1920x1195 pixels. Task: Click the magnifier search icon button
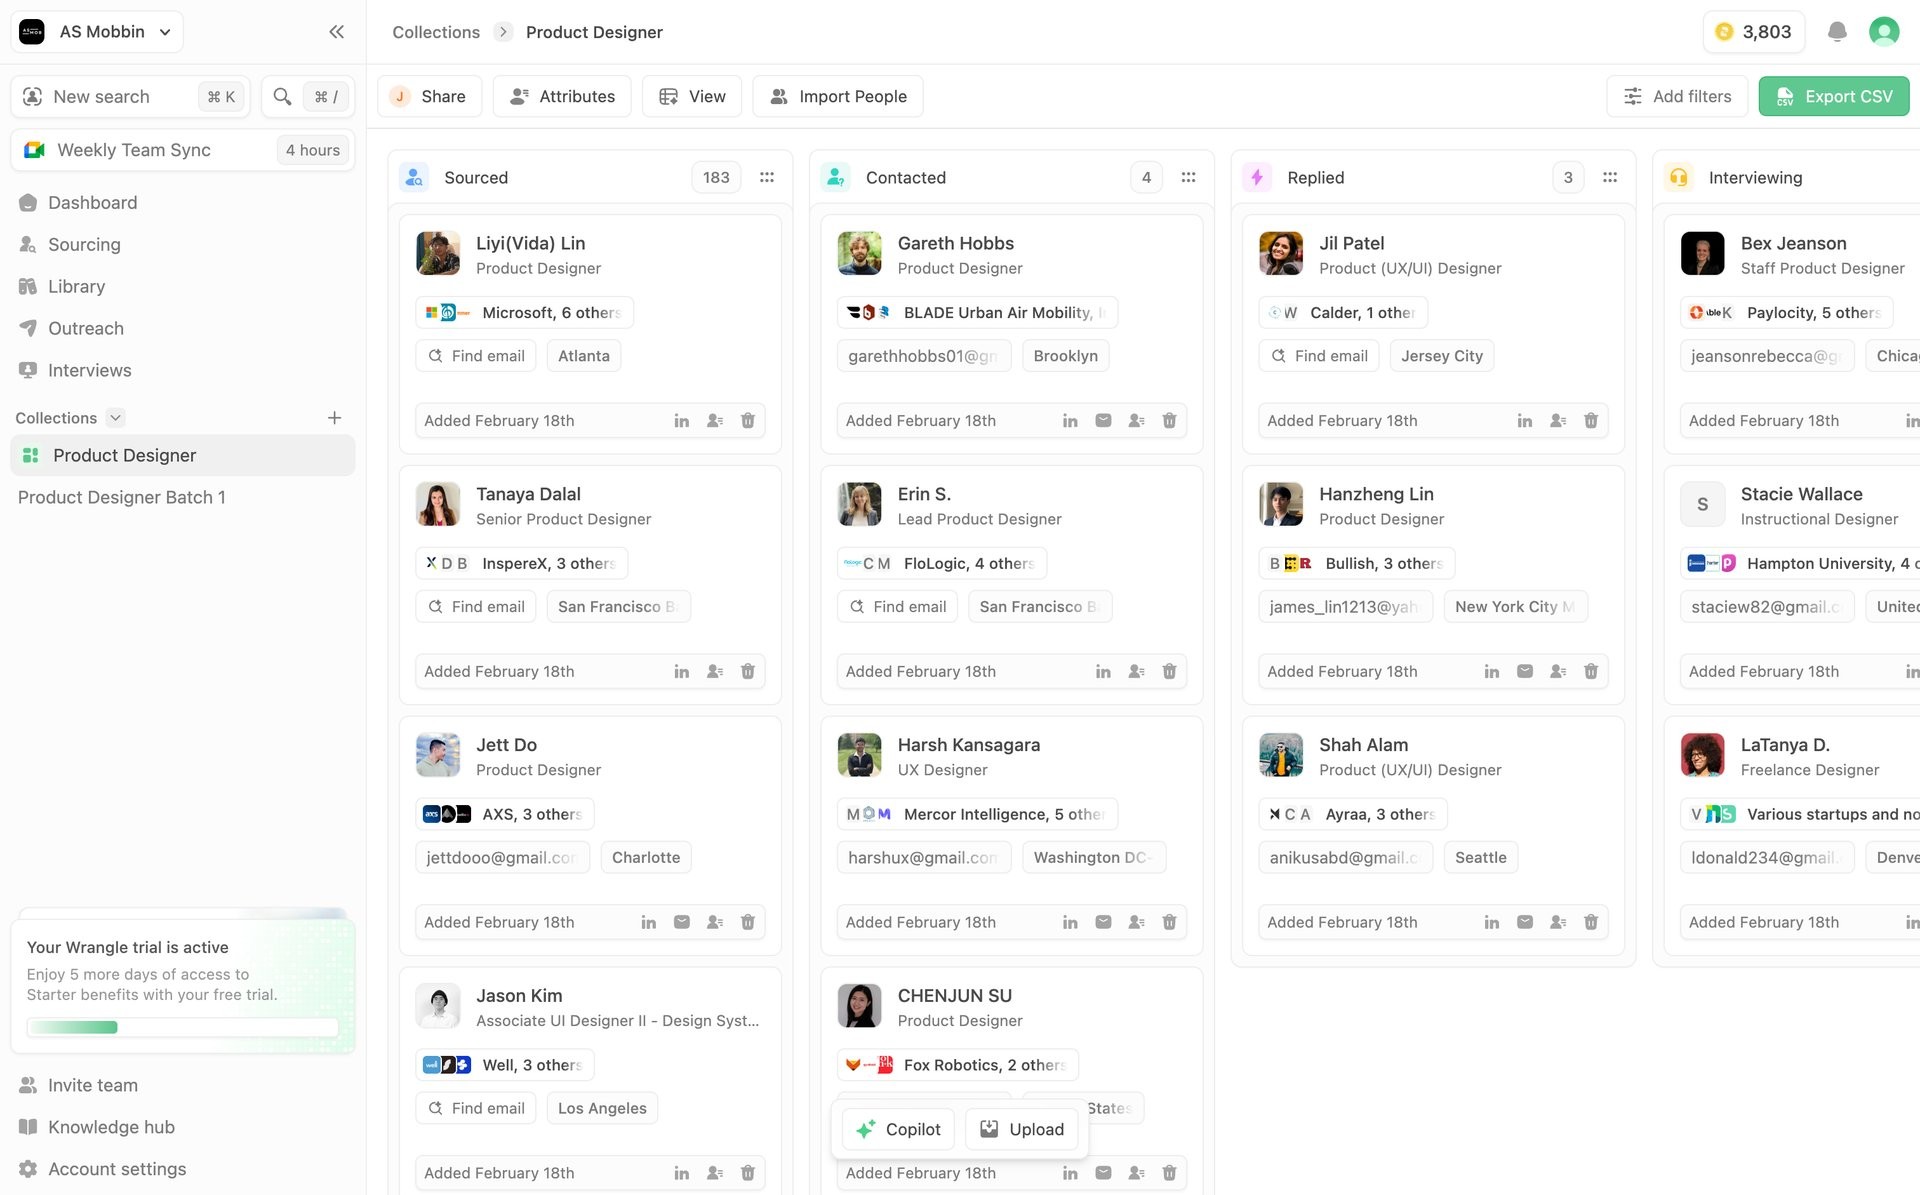click(x=283, y=96)
